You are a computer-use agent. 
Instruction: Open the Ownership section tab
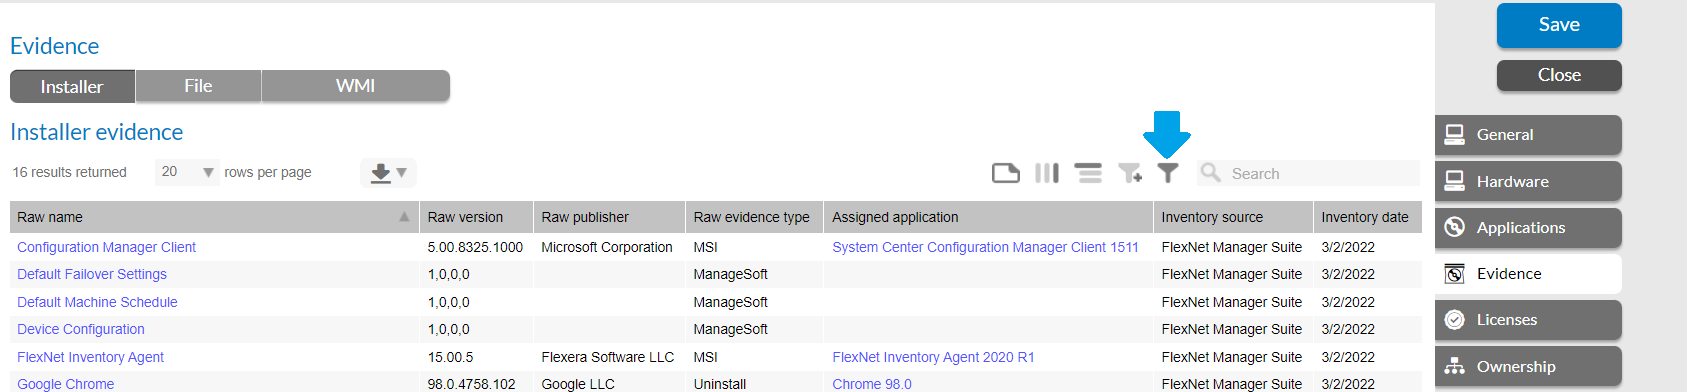tap(1528, 366)
